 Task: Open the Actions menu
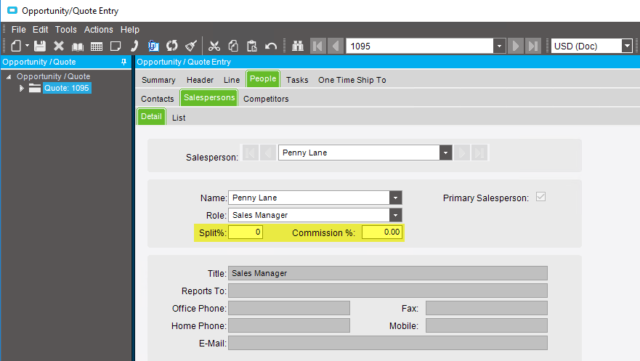point(98,30)
